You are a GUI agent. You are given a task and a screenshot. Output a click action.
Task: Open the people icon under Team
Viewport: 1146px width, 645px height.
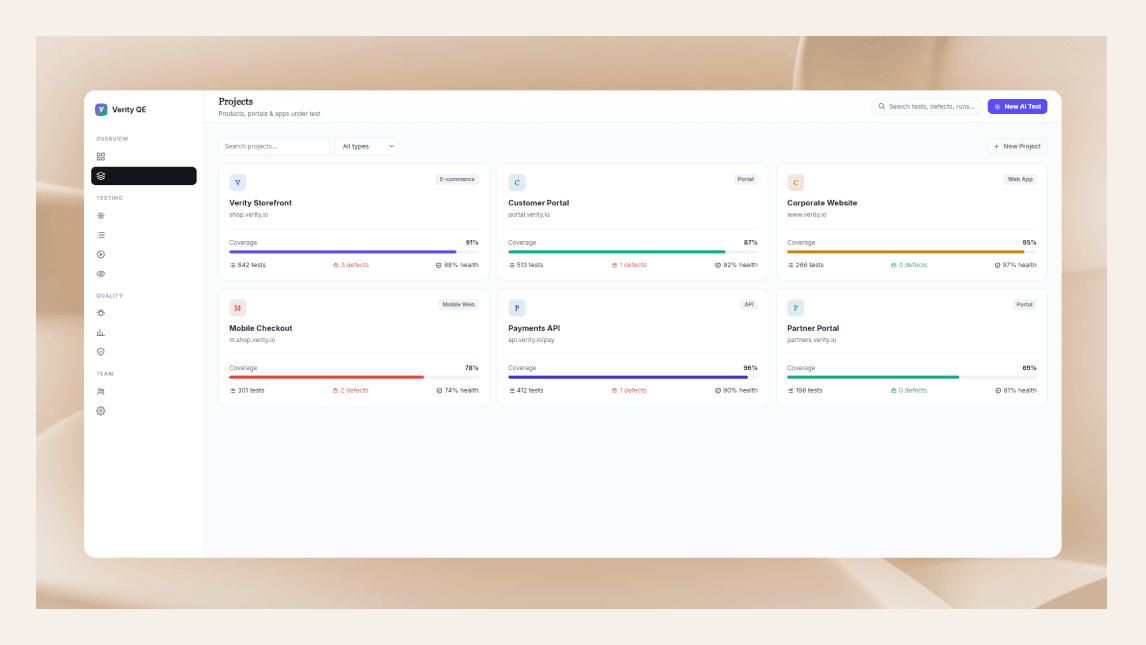tap(101, 392)
